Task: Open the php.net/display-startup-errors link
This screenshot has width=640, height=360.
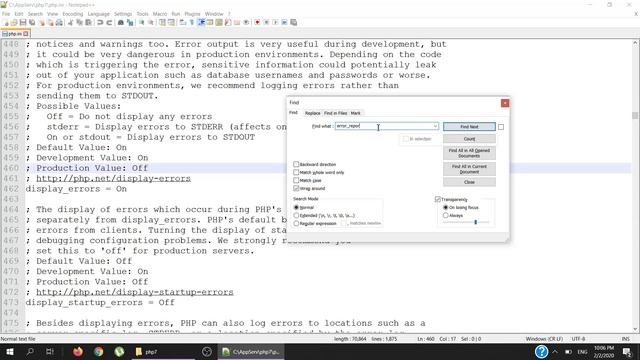Action: pos(135,292)
